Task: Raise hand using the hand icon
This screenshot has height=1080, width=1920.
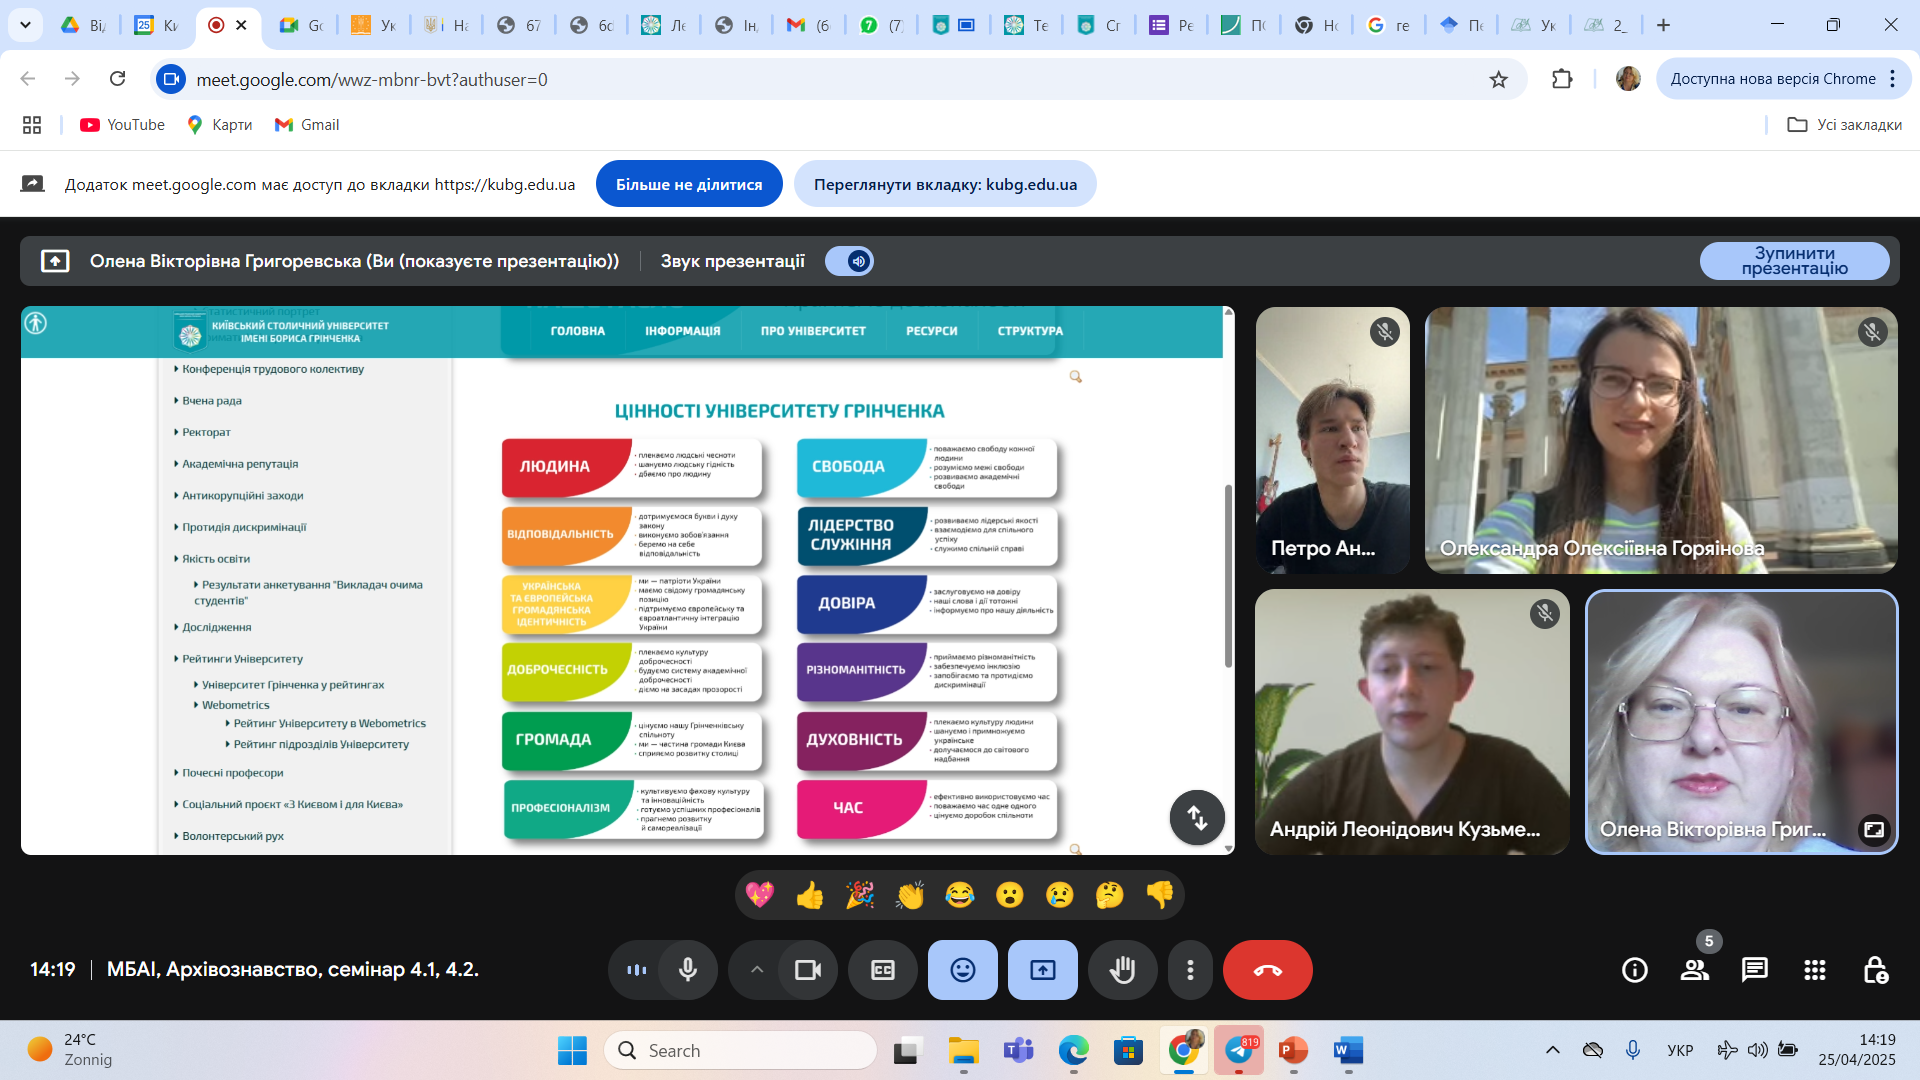Action: pos(1122,970)
